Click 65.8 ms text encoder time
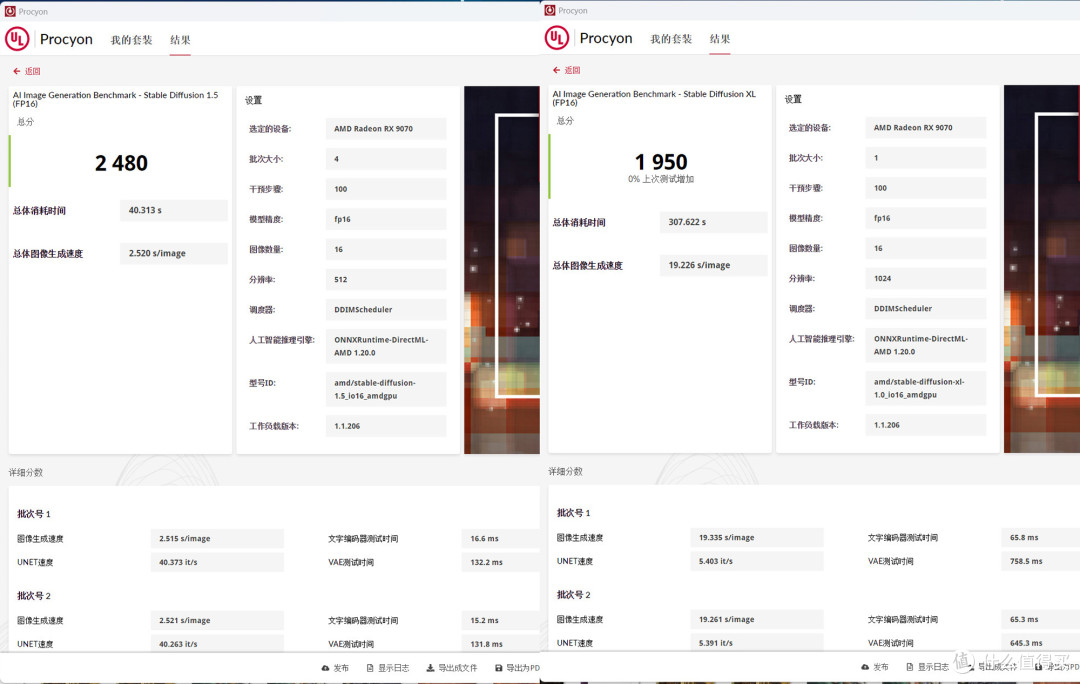This screenshot has width=1080, height=684. tap(1040, 537)
